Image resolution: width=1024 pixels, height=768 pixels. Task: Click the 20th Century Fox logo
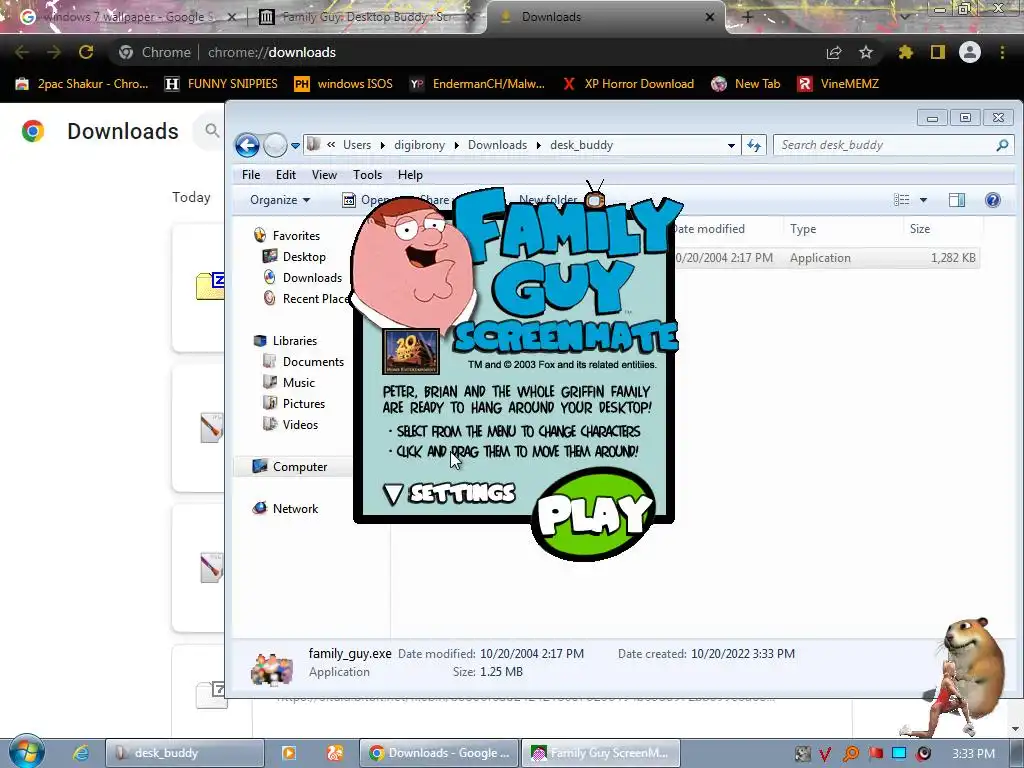(x=411, y=352)
